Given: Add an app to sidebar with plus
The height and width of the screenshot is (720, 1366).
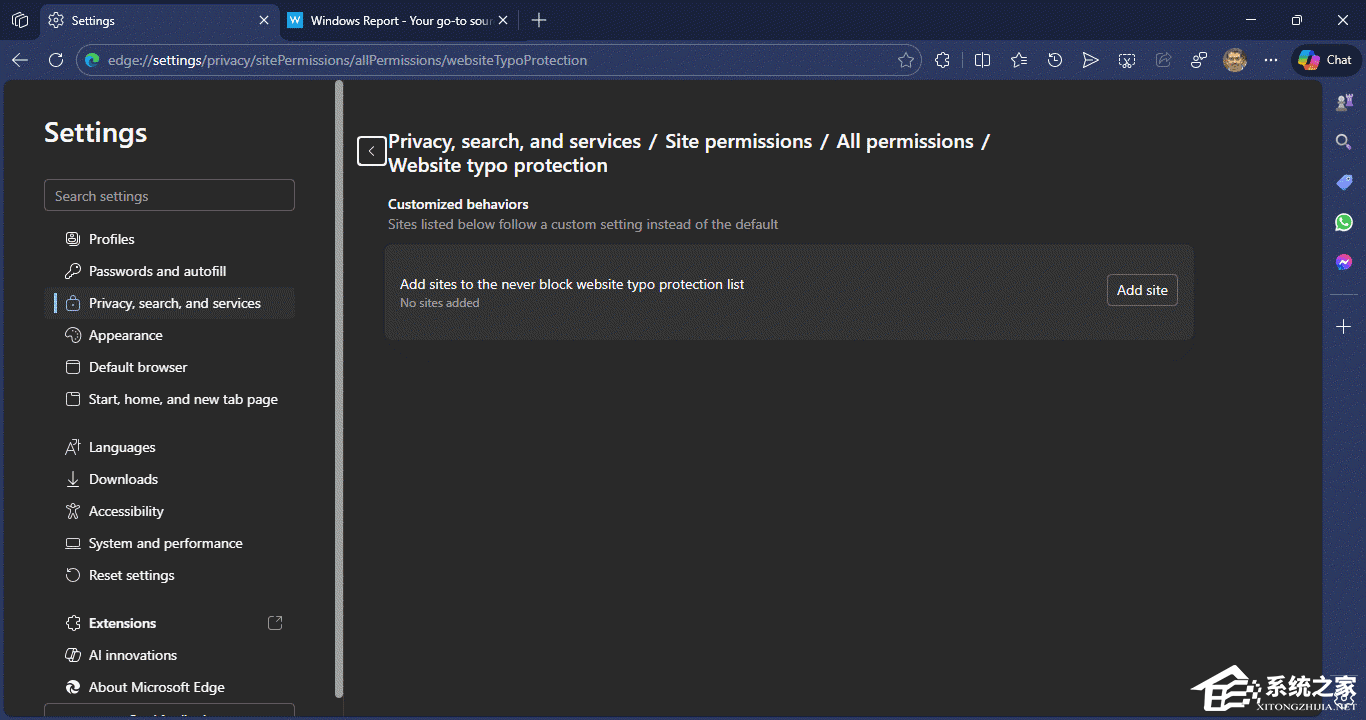Looking at the screenshot, I should [x=1344, y=327].
